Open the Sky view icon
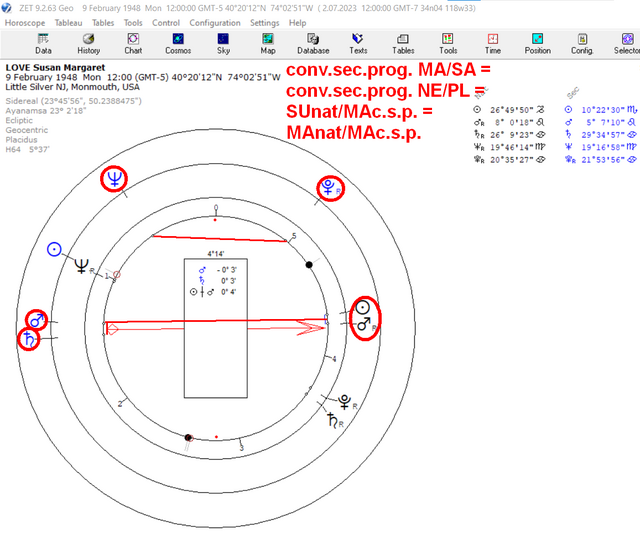The height and width of the screenshot is (553, 640). click(223, 44)
